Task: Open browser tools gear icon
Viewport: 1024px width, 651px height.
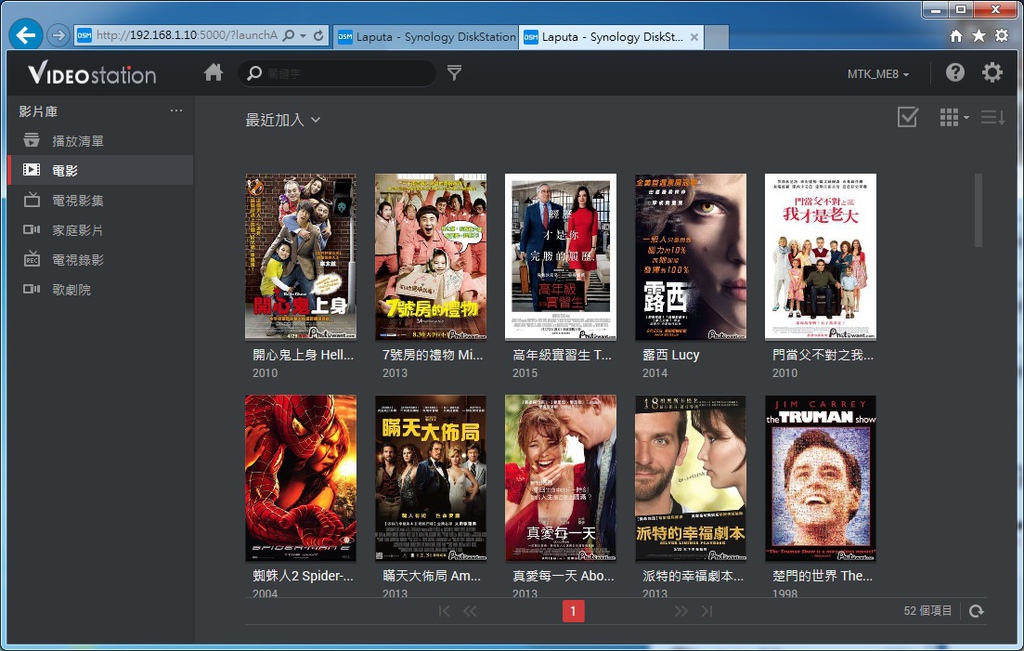Action: pos(1001,35)
